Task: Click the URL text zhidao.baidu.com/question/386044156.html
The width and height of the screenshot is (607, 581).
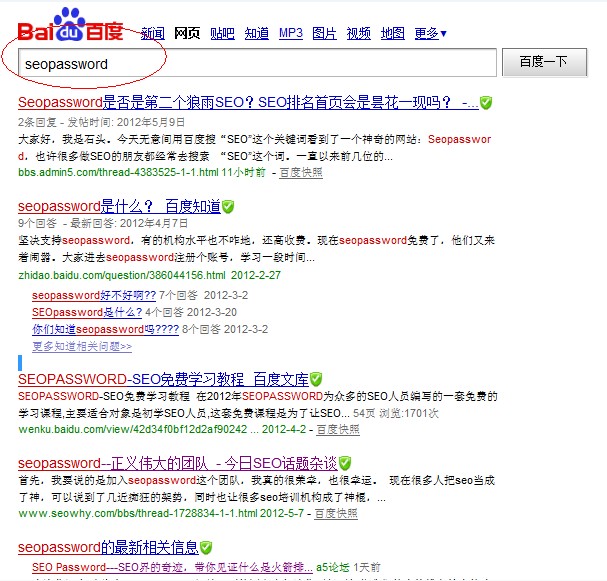Action: [122, 276]
